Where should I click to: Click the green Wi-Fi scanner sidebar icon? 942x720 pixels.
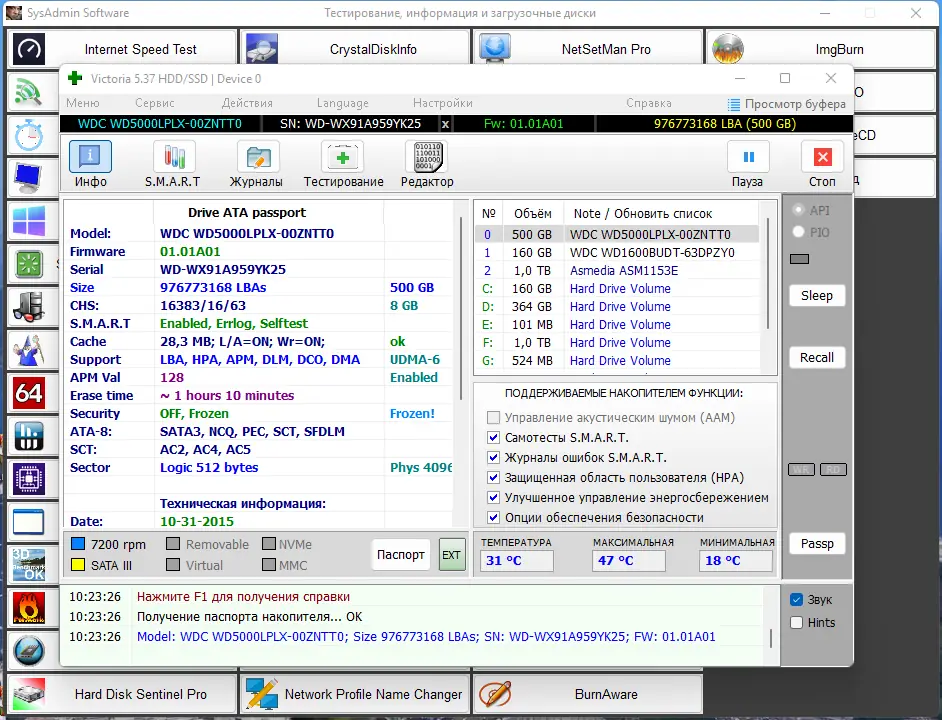28,92
